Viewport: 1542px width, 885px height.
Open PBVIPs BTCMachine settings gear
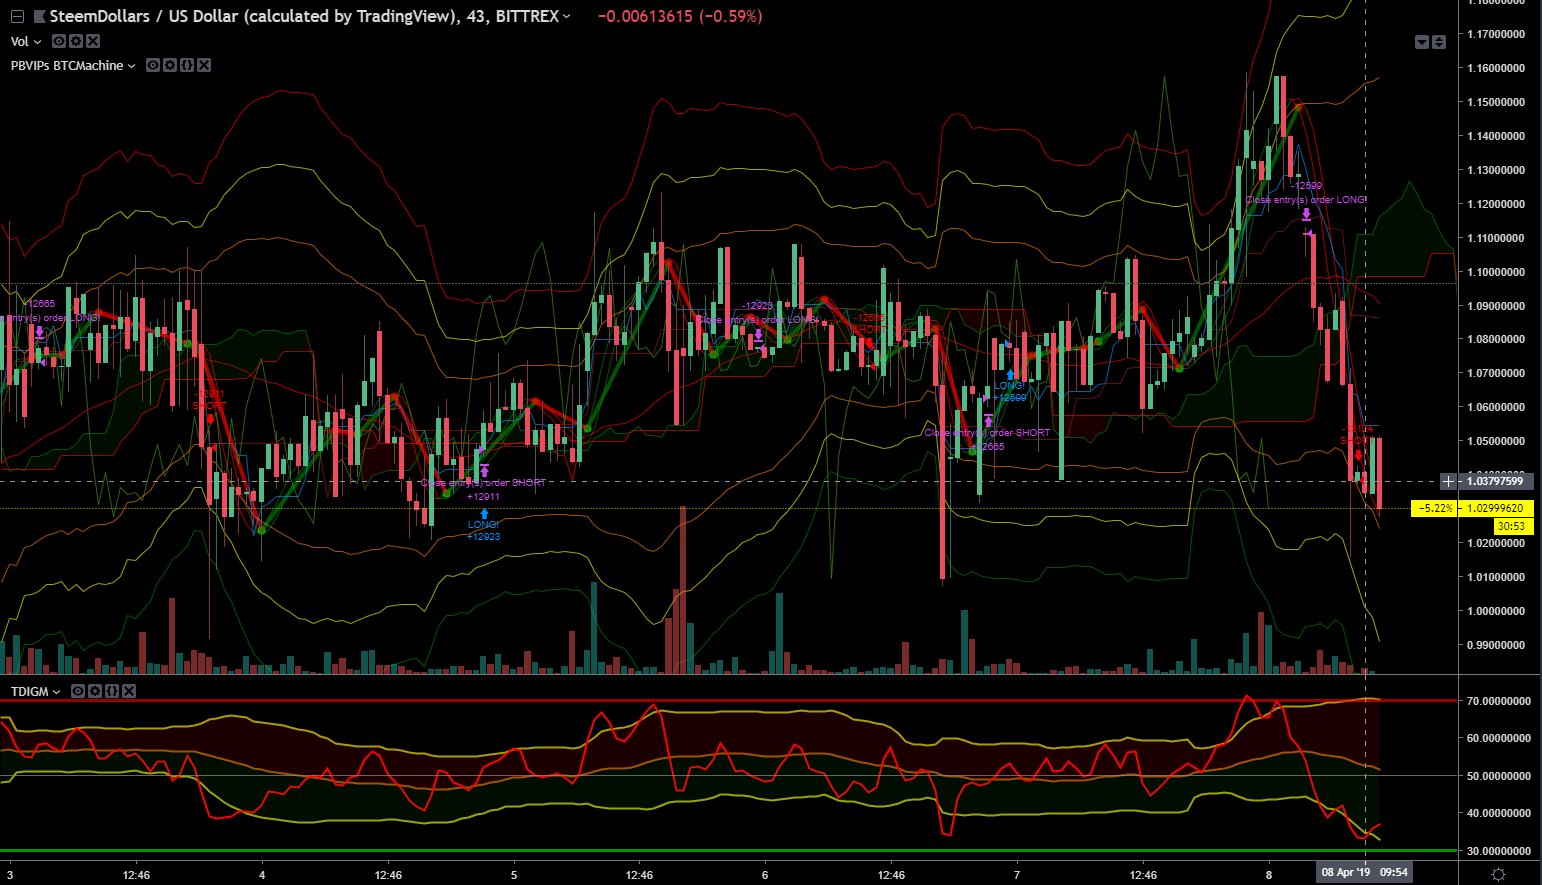click(170, 65)
